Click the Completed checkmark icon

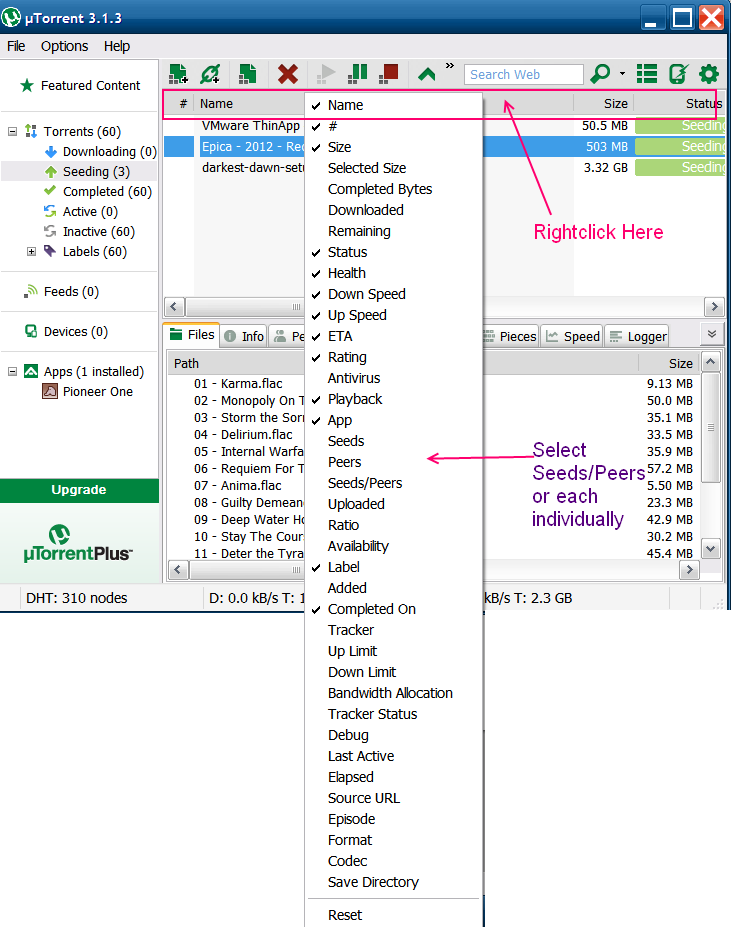[50, 191]
